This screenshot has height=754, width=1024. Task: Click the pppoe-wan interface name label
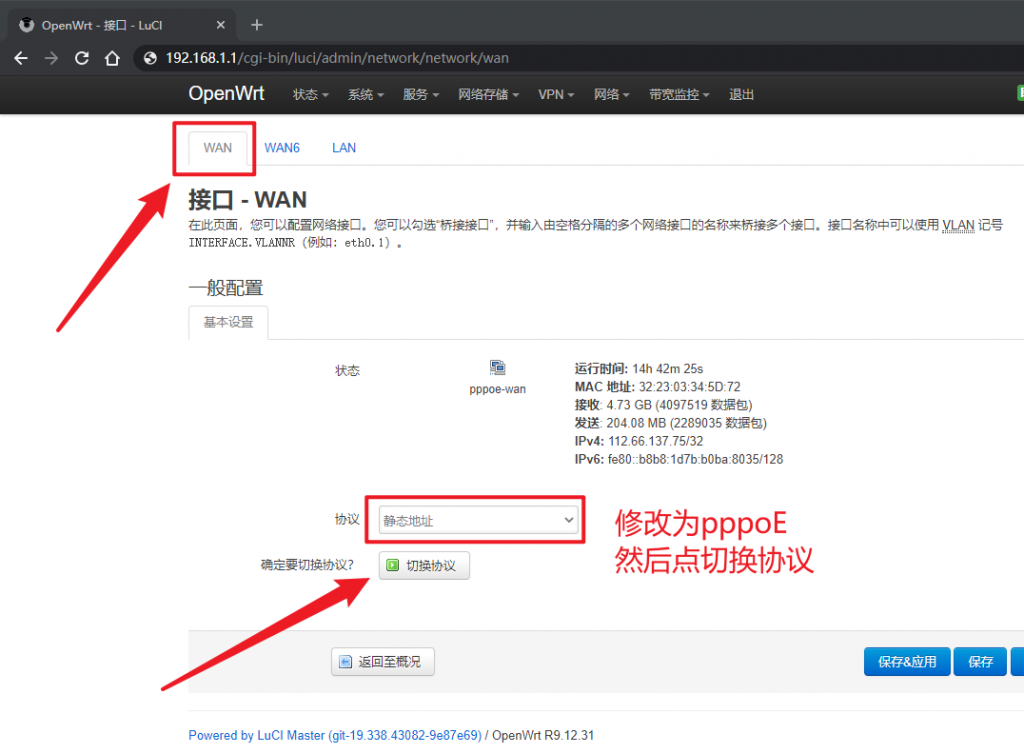coord(498,389)
